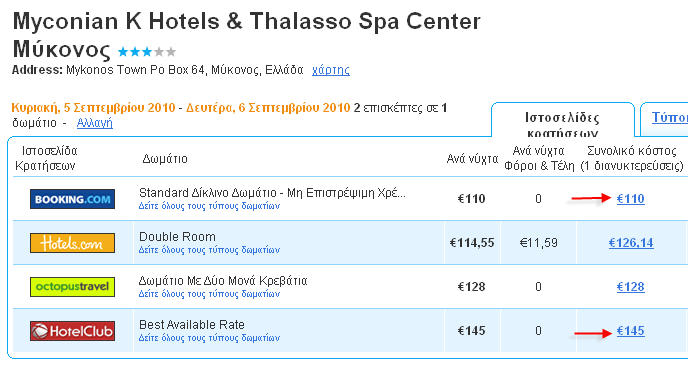Click the hotel star rating
Image resolution: width=688 pixels, height=365 pixels.
coord(147,52)
